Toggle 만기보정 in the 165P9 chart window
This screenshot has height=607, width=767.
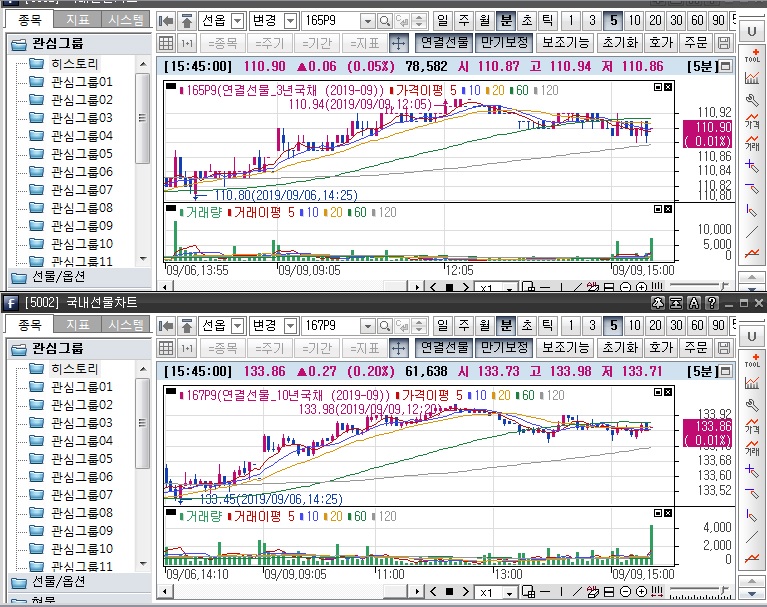pyautogui.click(x=503, y=43)
